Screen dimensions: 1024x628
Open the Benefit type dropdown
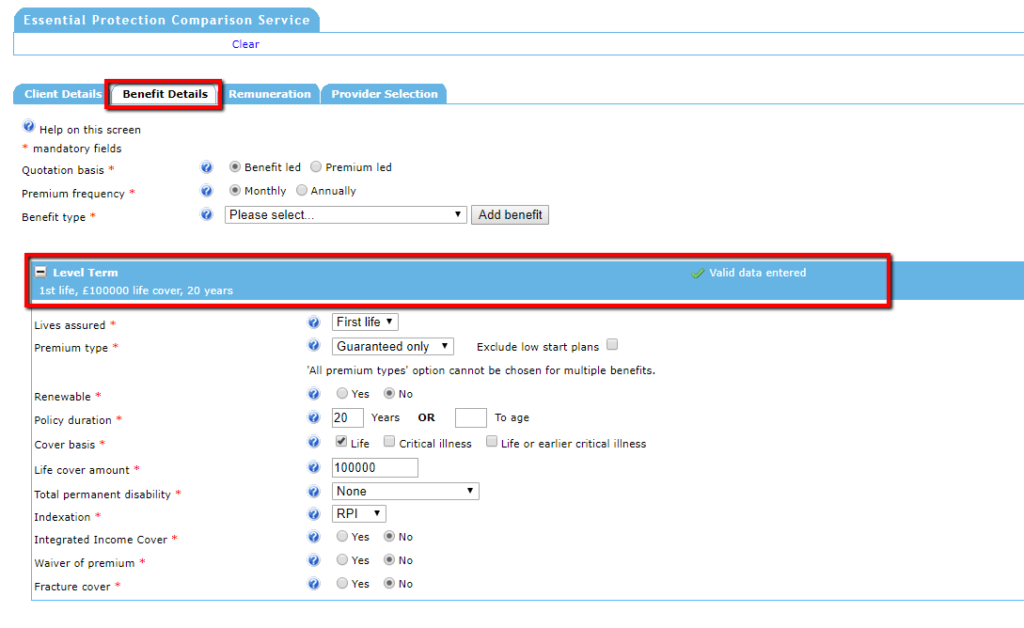(346, 215)
